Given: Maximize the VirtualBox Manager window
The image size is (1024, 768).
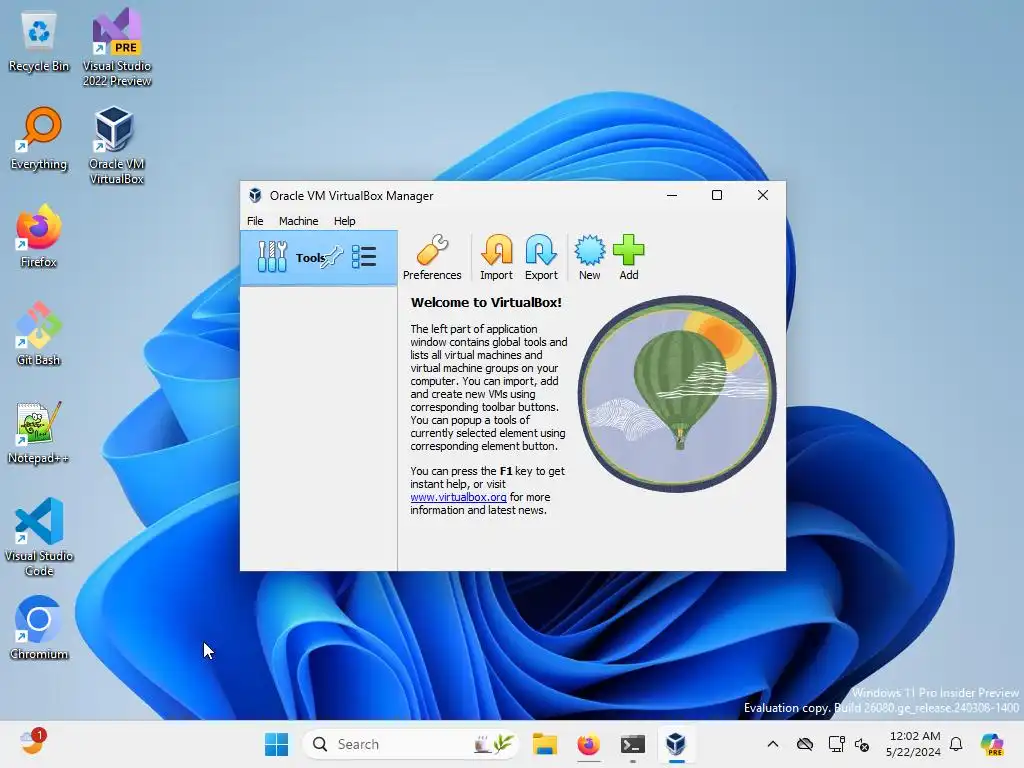Looking at the screenshot, I should (716, 195).
